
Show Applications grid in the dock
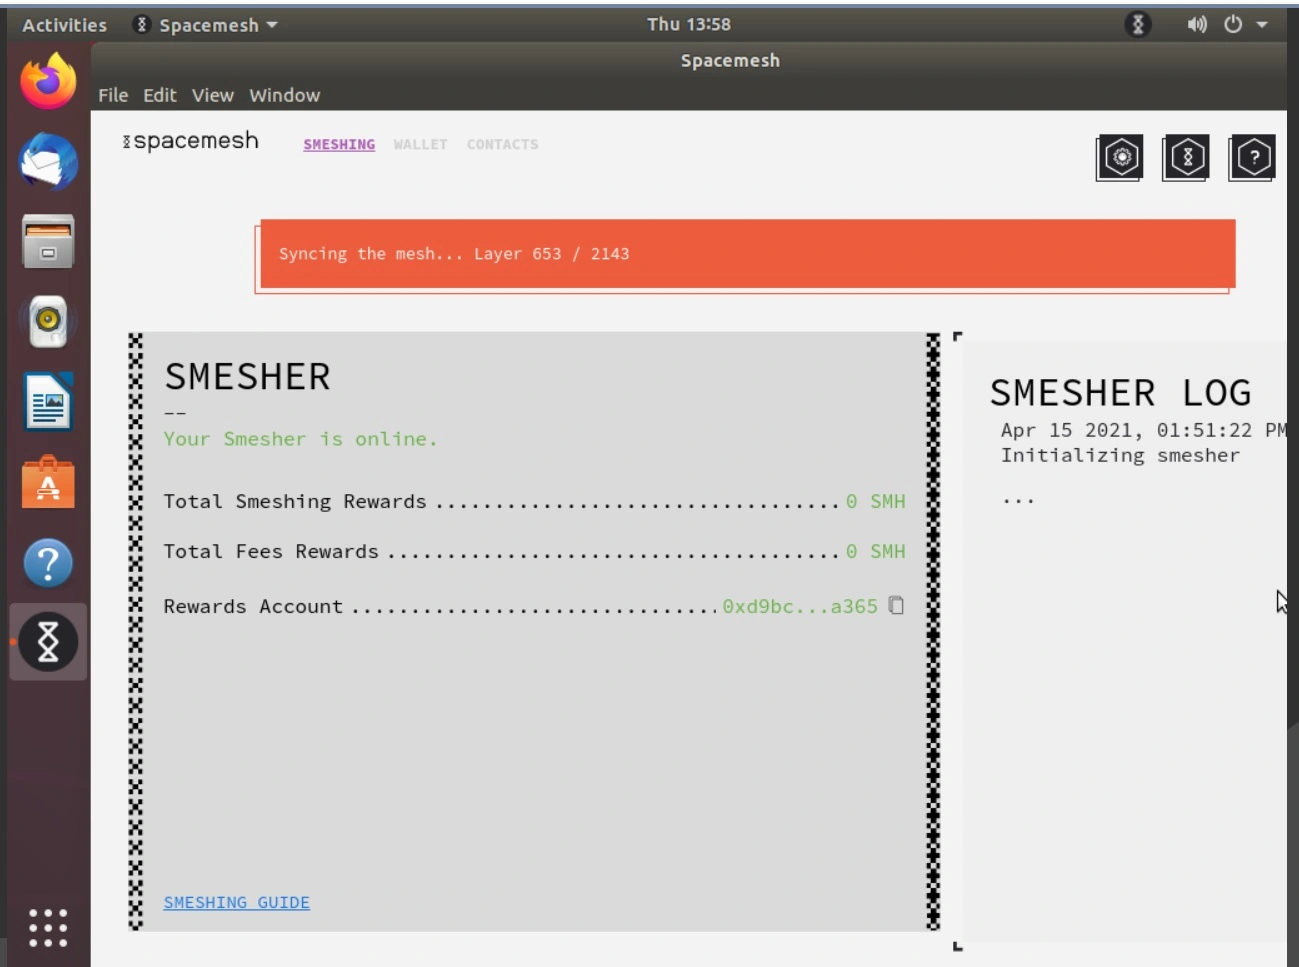[x=48, y=928]
